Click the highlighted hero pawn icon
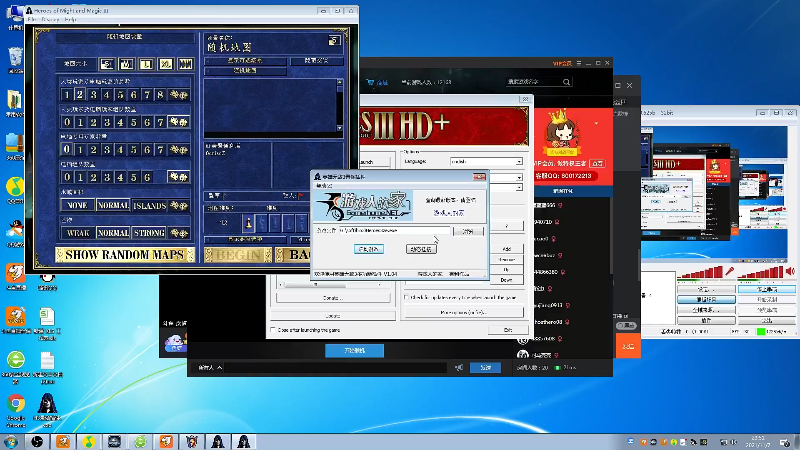This screenshot has width=800, height=450. 248,223
